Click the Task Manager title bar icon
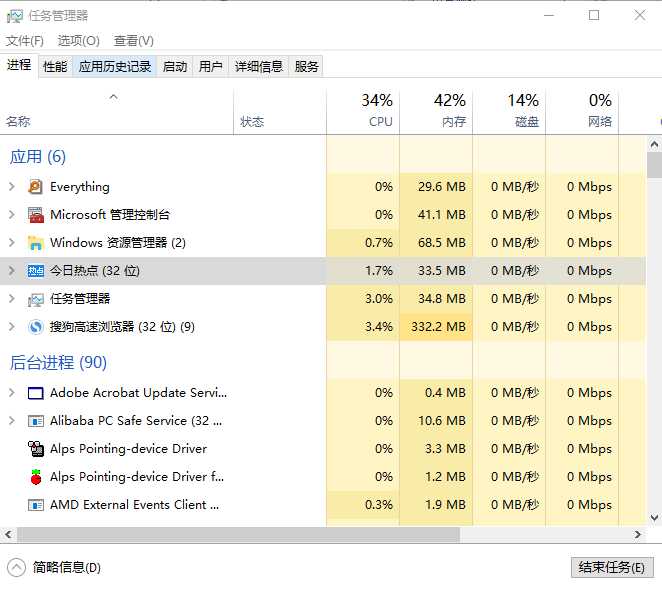Image resolution: width=662 pixels, height=592 pixels. point(14,16)
